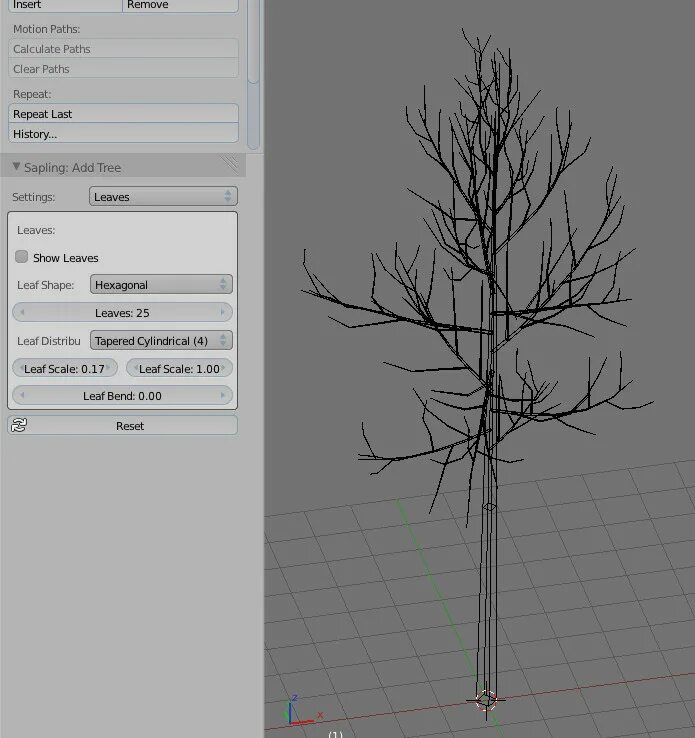Viewport: 695px width, 738px height.
Task: Click the 3D cursor at tree base
Action: click(x=486, y=700)
